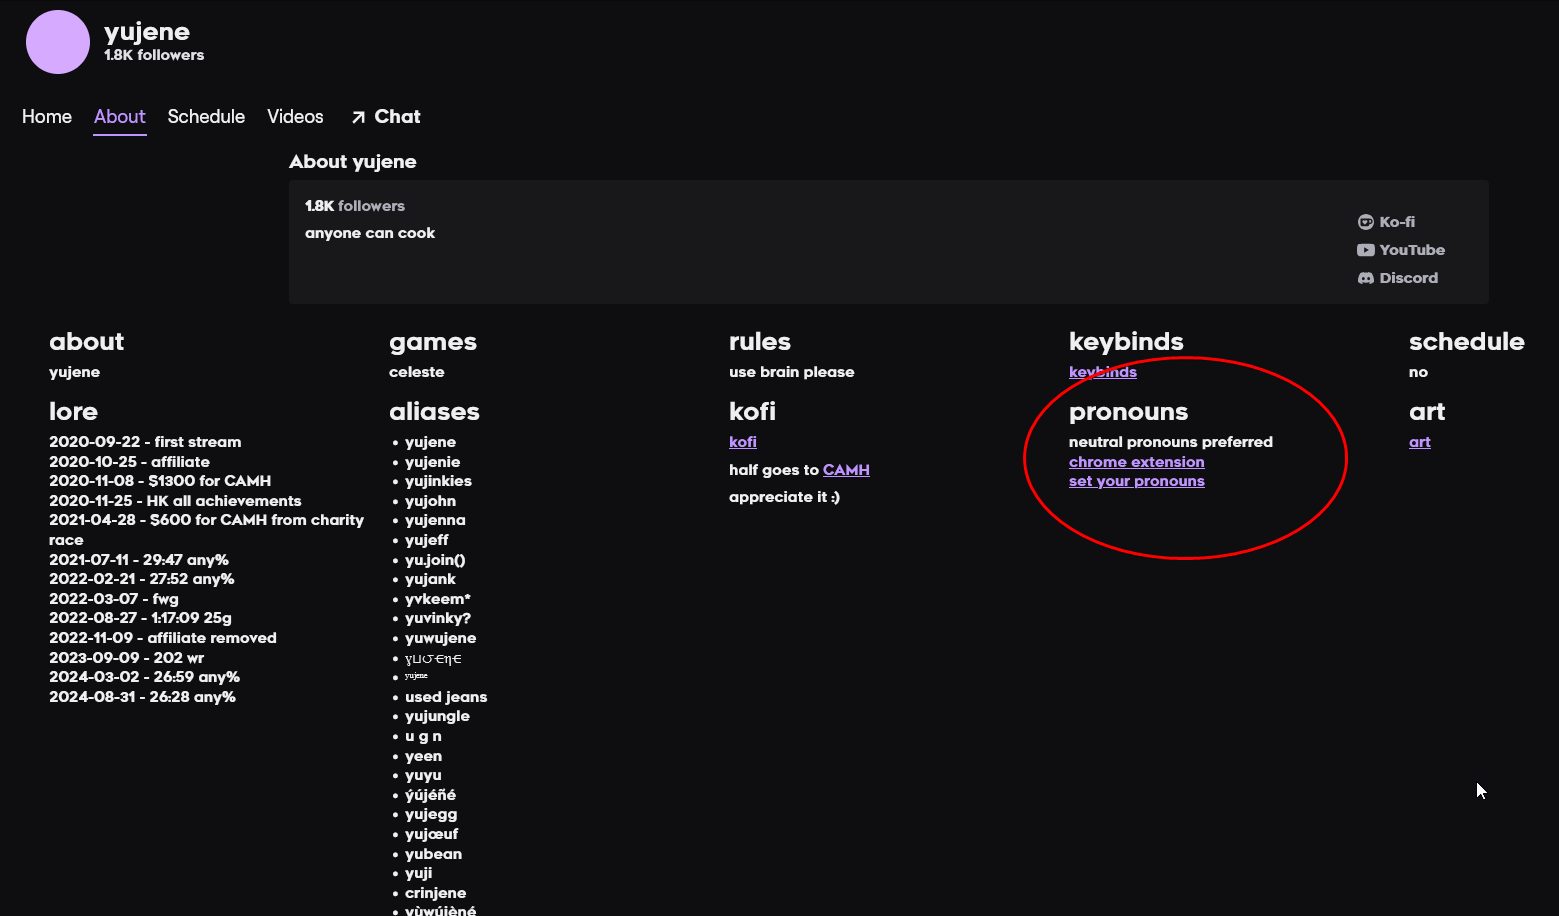
Task: Click the 'anyone can cook' bio text
Action: 370,233
